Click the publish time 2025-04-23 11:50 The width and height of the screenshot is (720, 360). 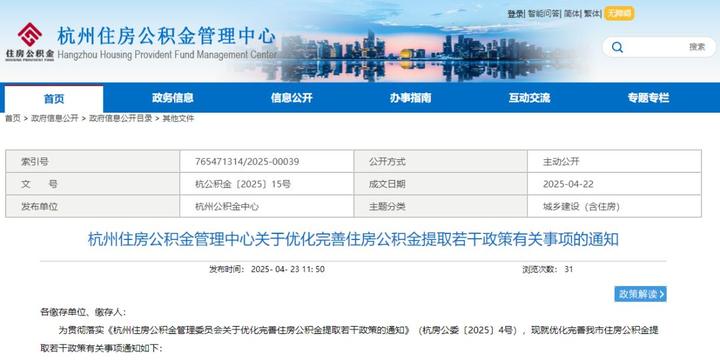267,269
